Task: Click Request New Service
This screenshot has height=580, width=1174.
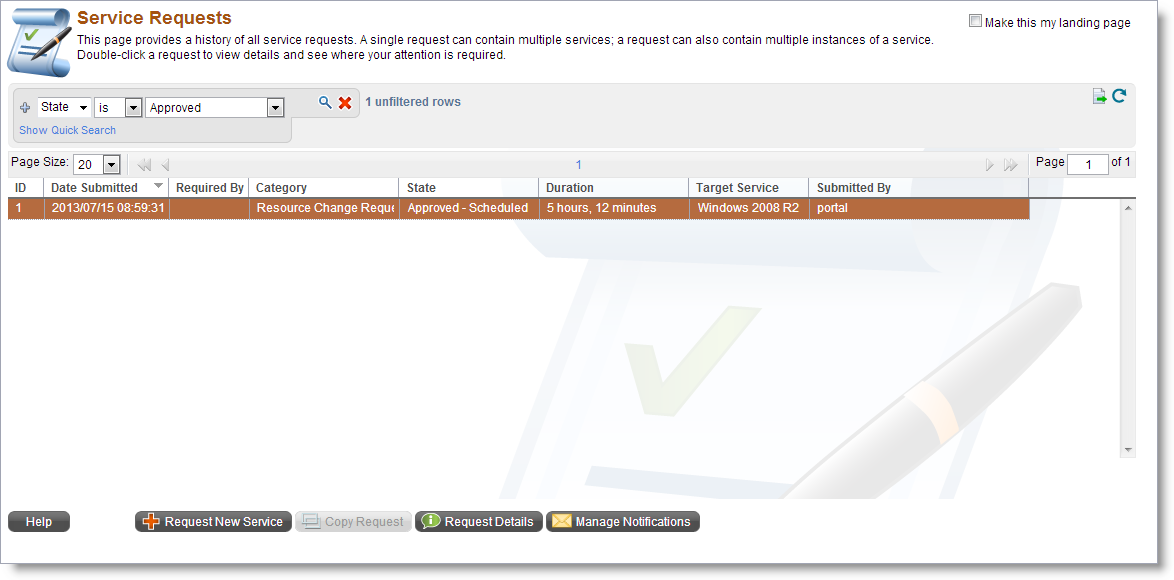Action: pyautogui.click(x=213, y=521)
